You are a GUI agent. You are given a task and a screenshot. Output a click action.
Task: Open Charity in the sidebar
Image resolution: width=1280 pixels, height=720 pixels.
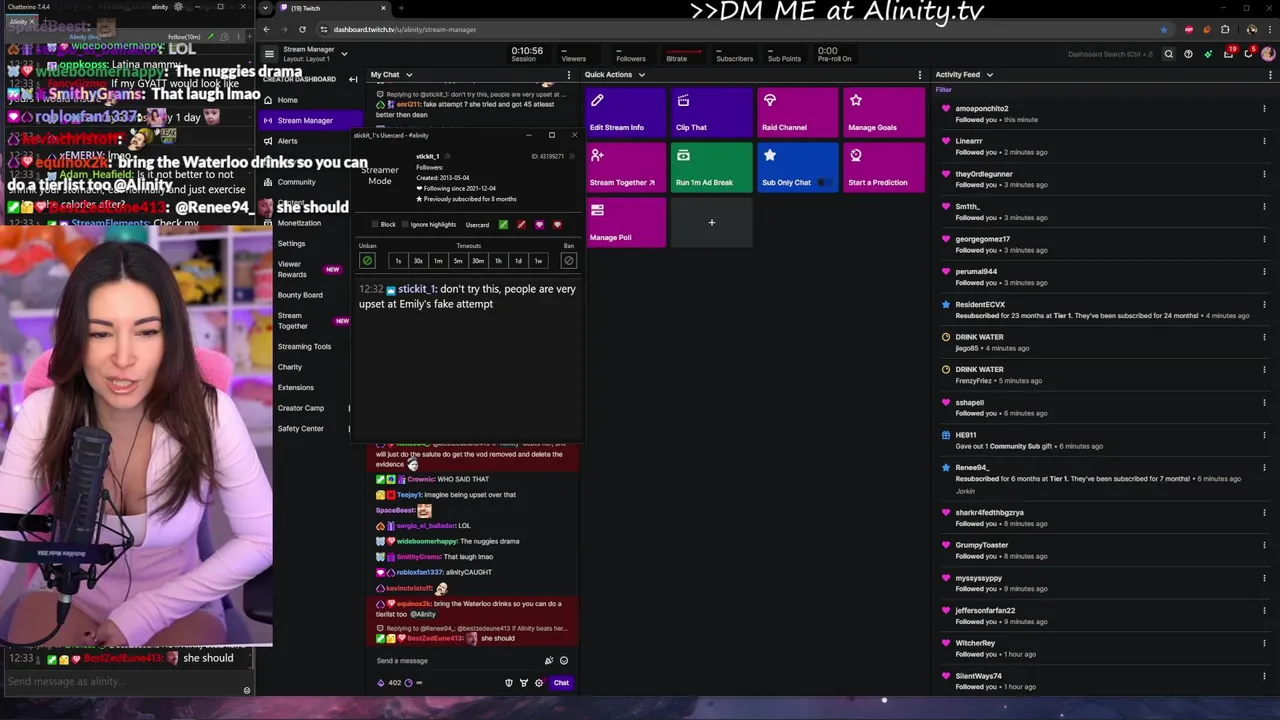289,367
